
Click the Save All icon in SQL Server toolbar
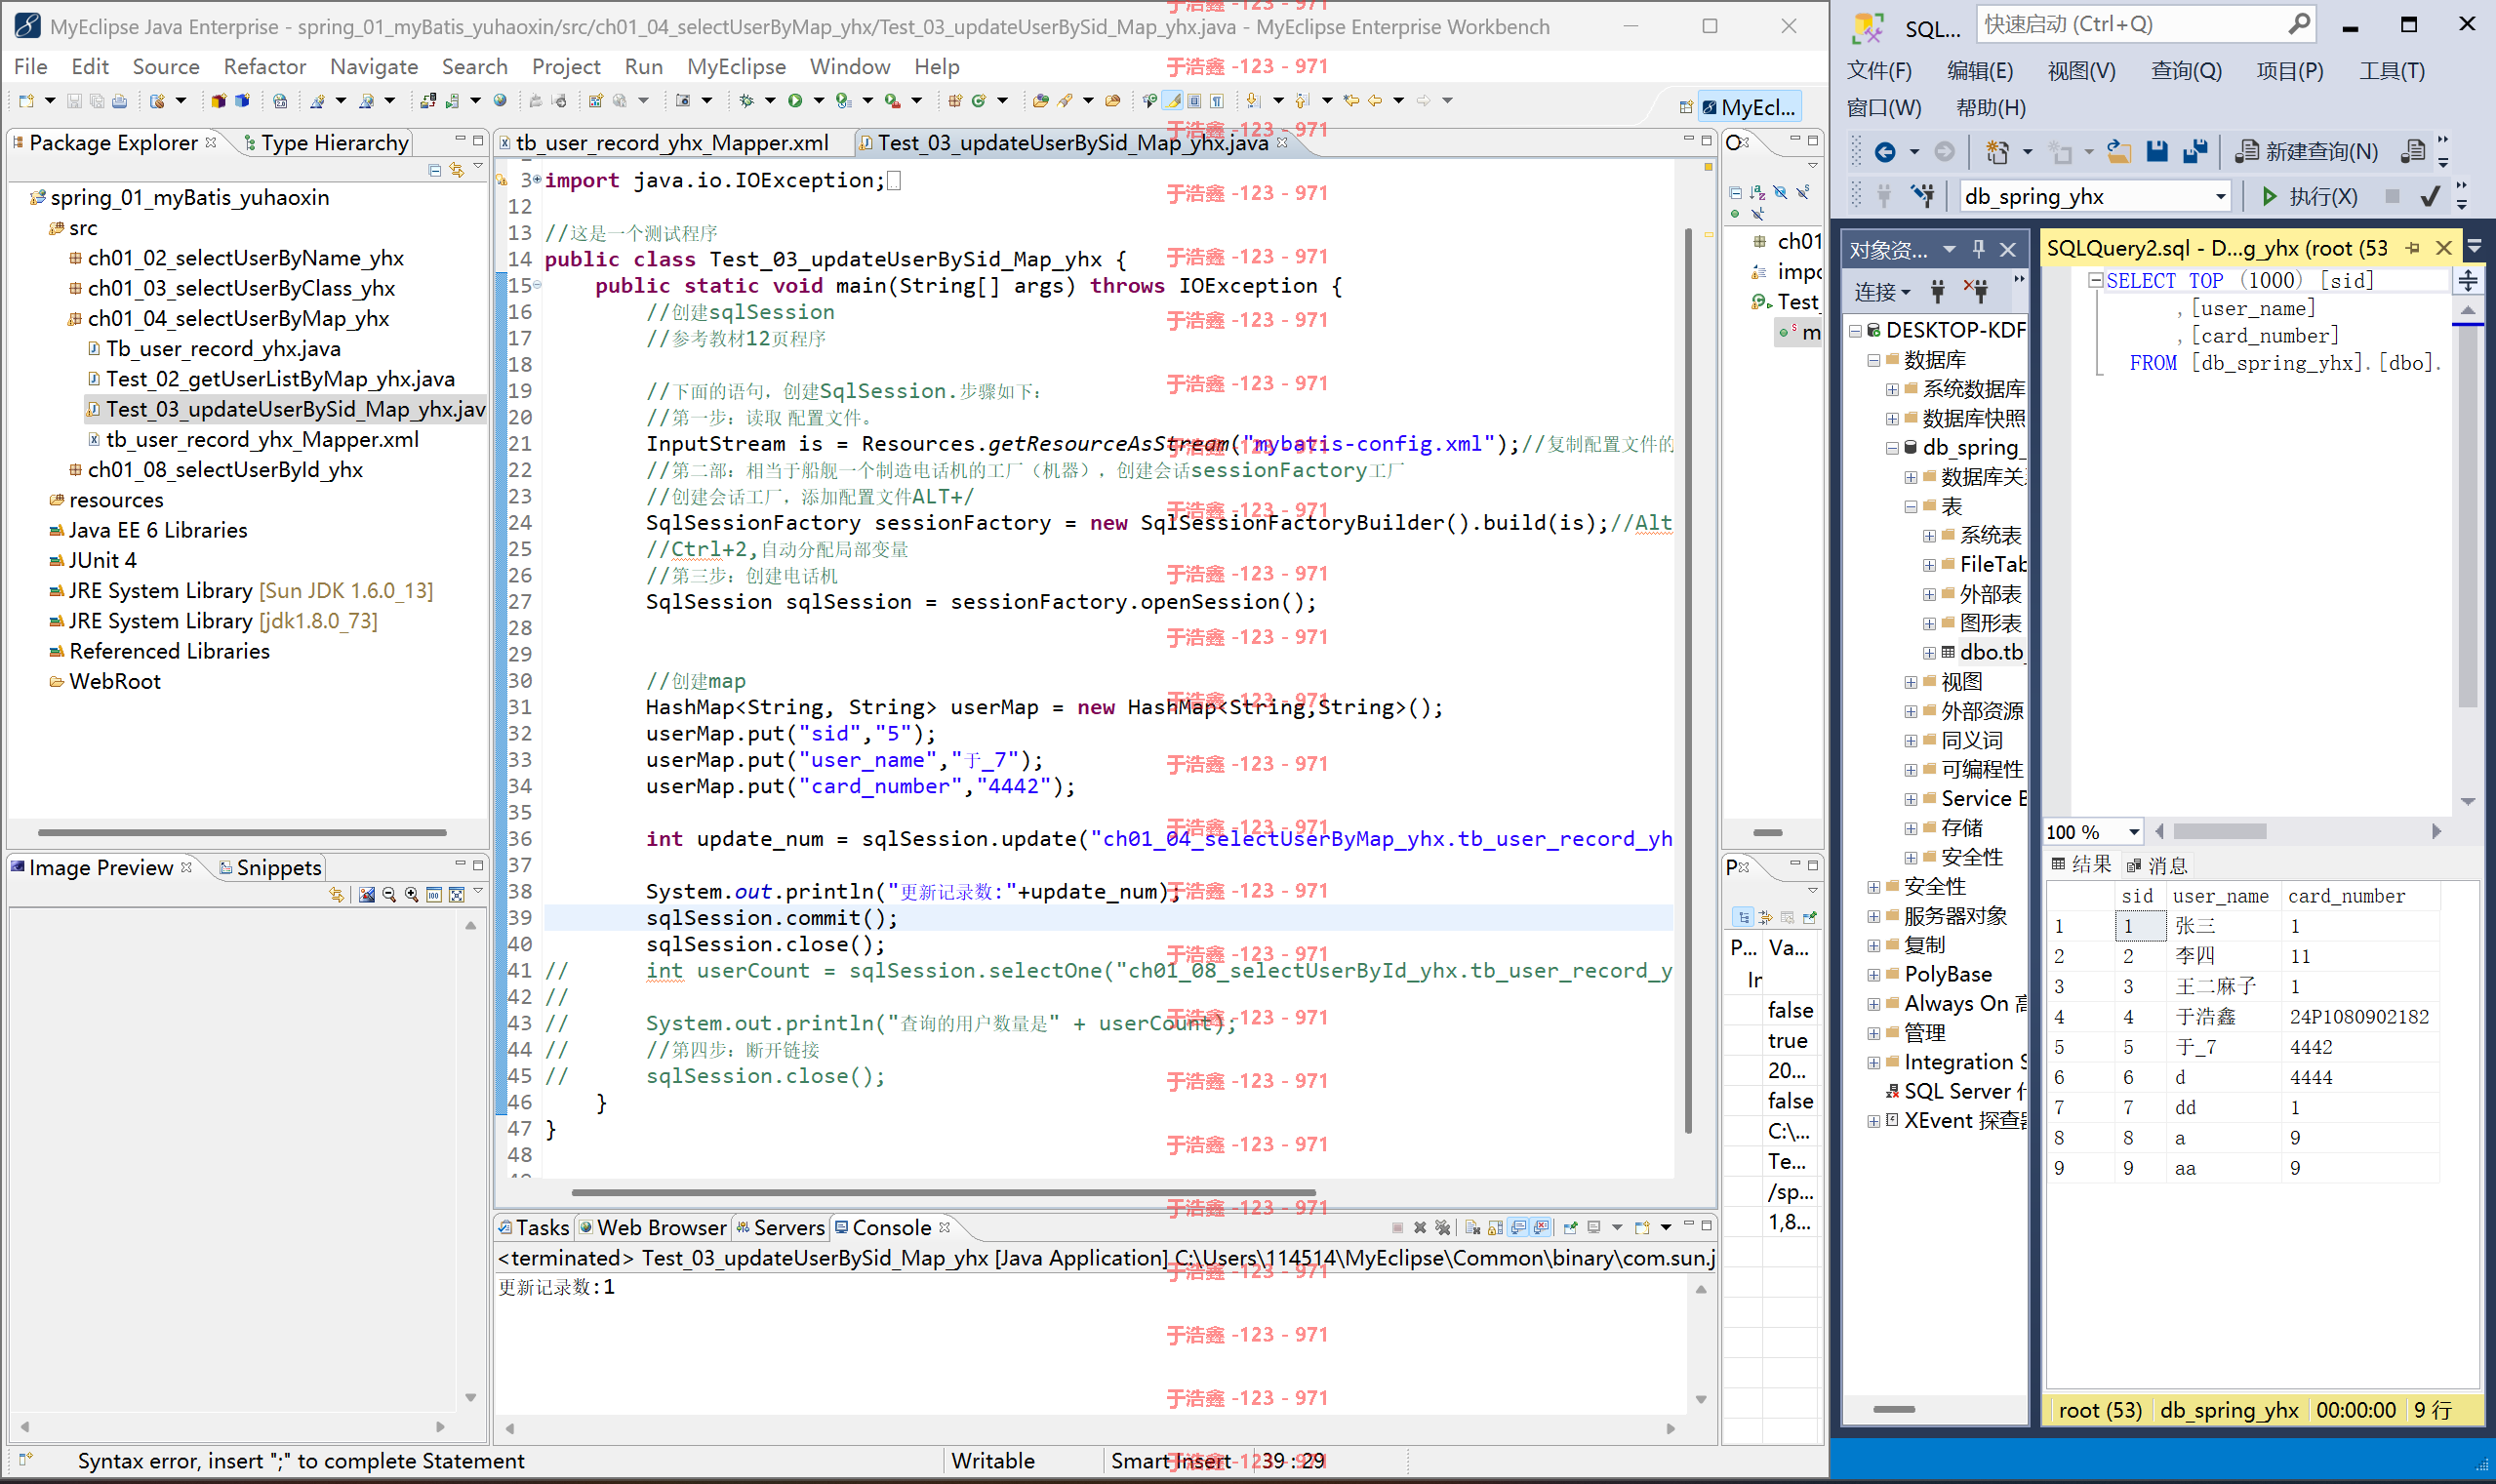pyautogui.click(x=2195, y=152)
